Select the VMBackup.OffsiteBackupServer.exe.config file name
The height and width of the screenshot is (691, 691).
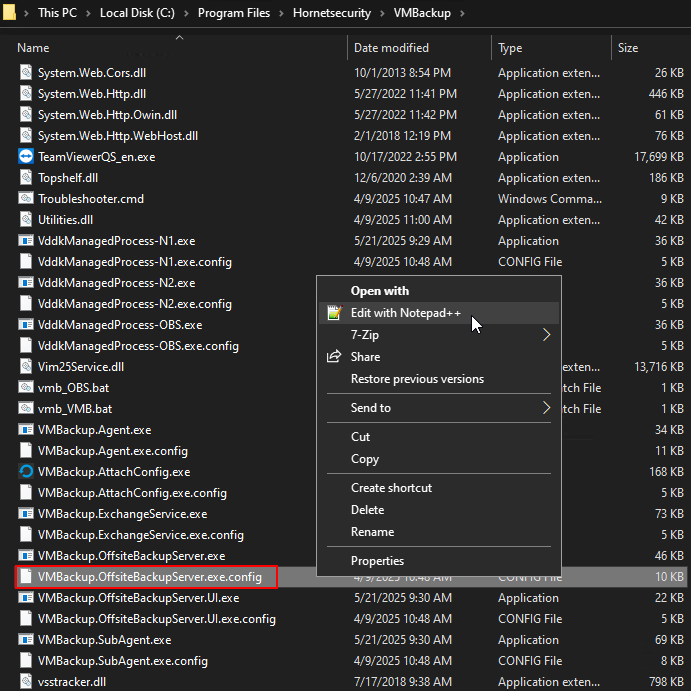149,577
